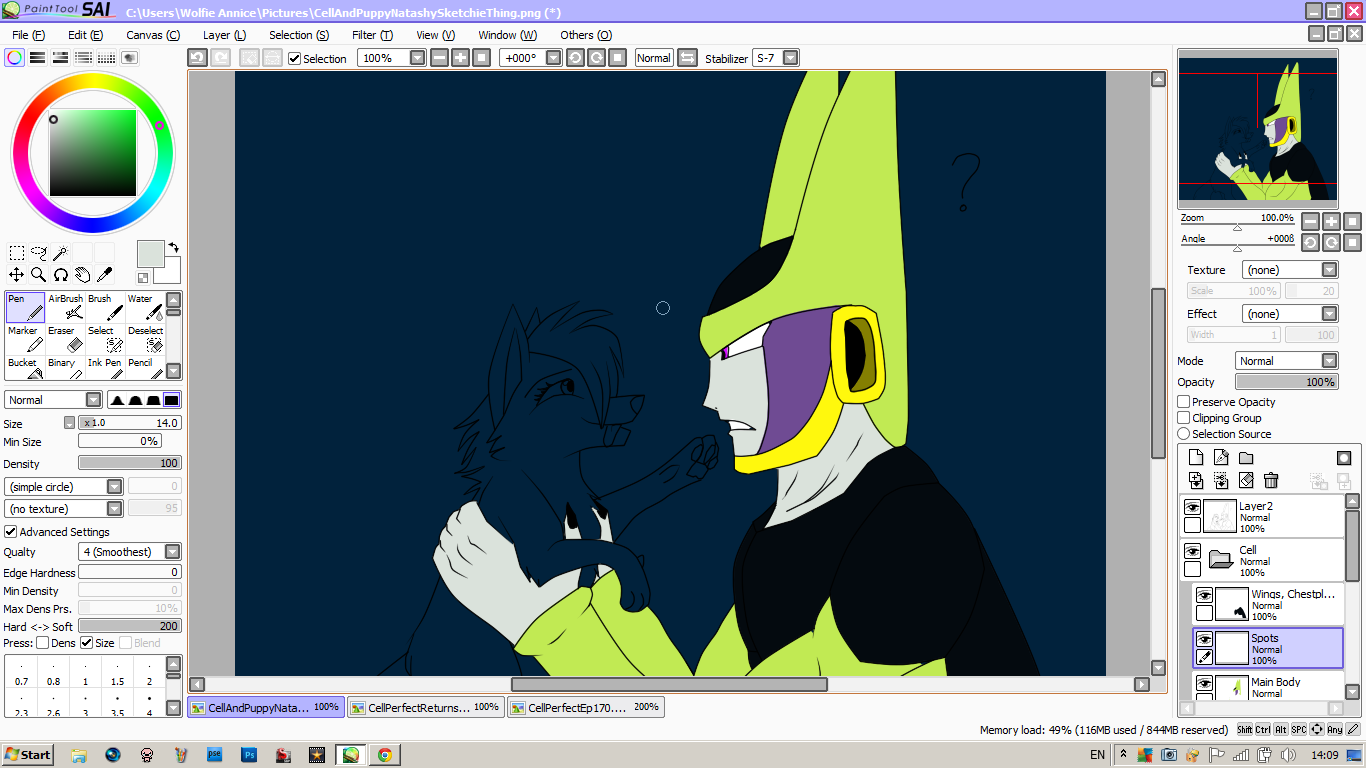Click the layer Opacity slider bar
Image resolution: width=1366 pixels, height=768 pixels.
[1286, 382]
